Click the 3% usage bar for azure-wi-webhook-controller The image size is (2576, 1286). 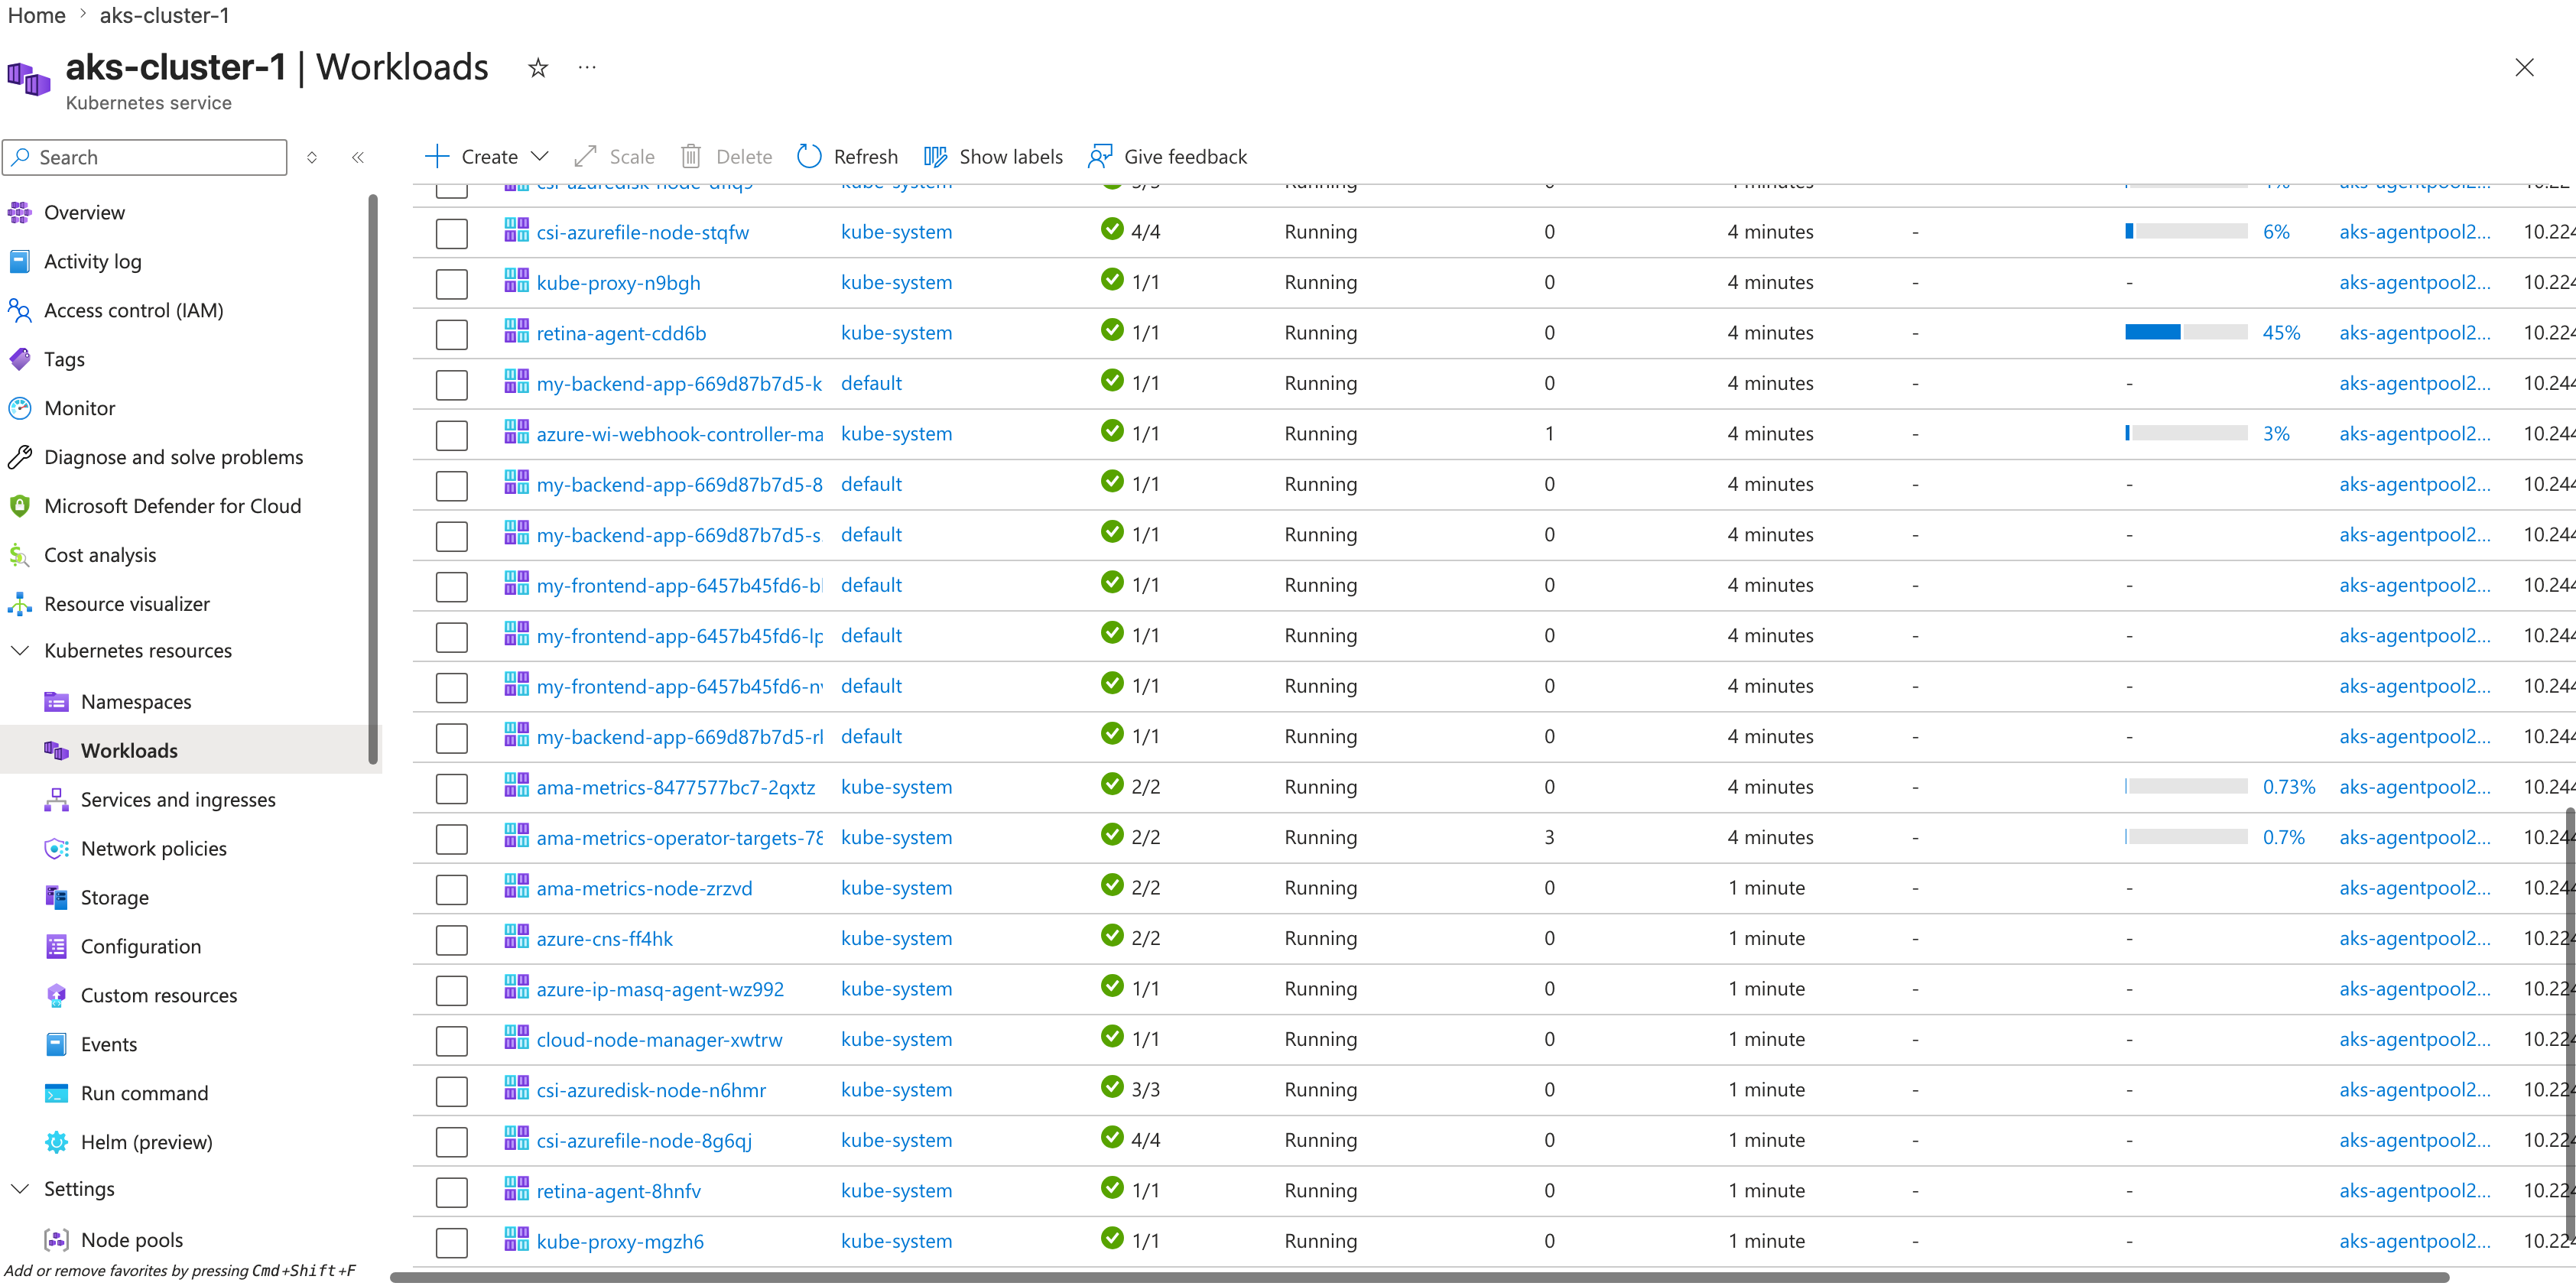tap(2186, 433)
